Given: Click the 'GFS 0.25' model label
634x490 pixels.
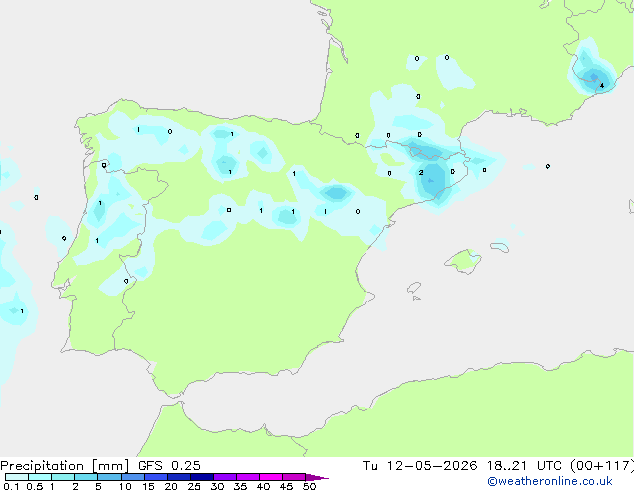Looking at the screenshot, I should click(x=169, y=466).
